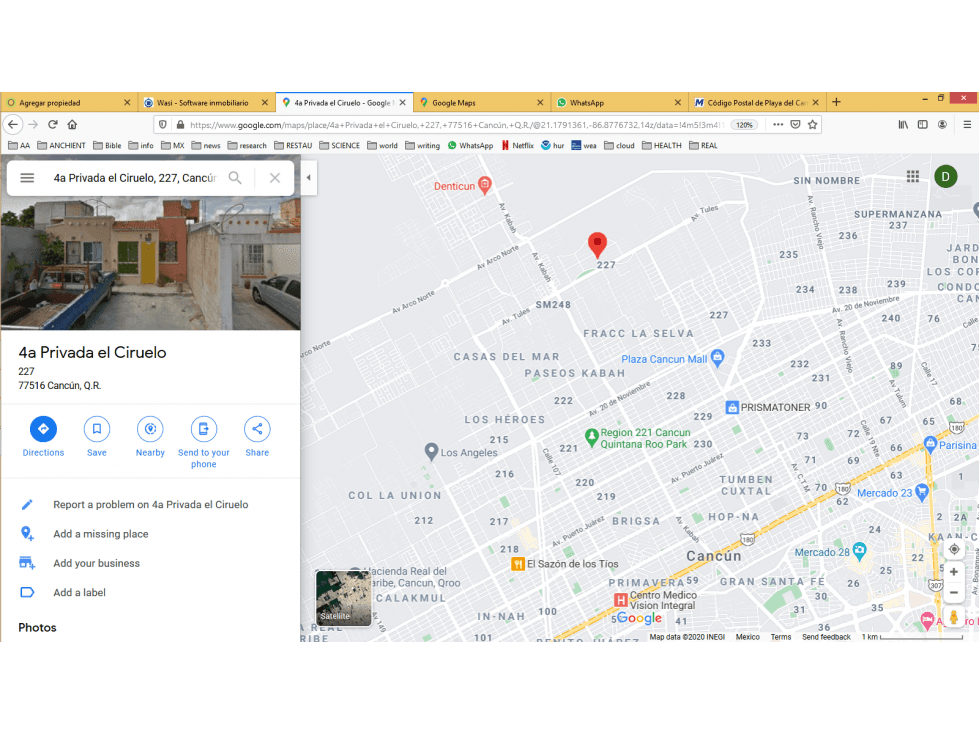
Task: Click the browser reload button
Action: click(x=53, y=125)
